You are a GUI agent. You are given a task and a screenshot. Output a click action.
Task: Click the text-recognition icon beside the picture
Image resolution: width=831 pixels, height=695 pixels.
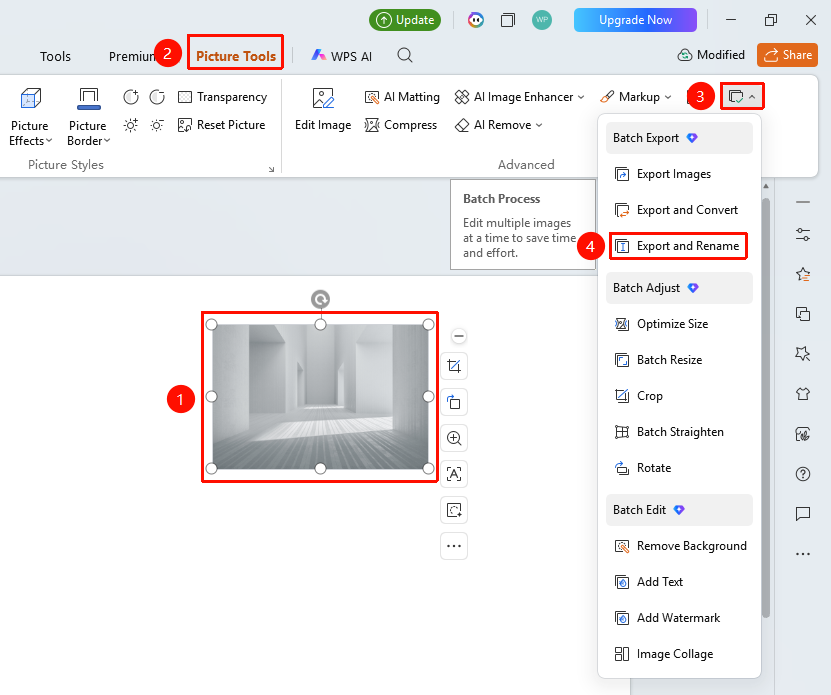pyautogui.click(x=454, y=474)
